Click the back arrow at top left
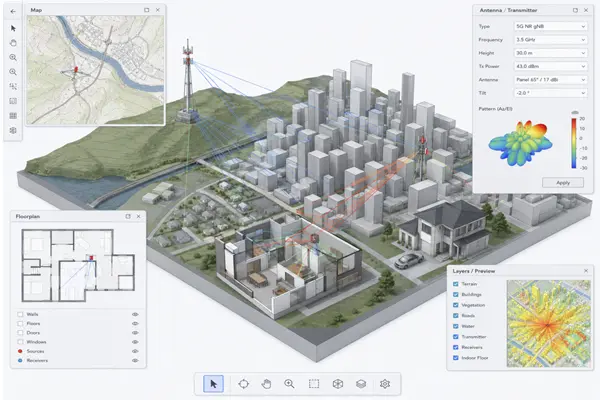The height and width of the screenshot is (400, 600). pyautogui.click(x=13, y=11)
